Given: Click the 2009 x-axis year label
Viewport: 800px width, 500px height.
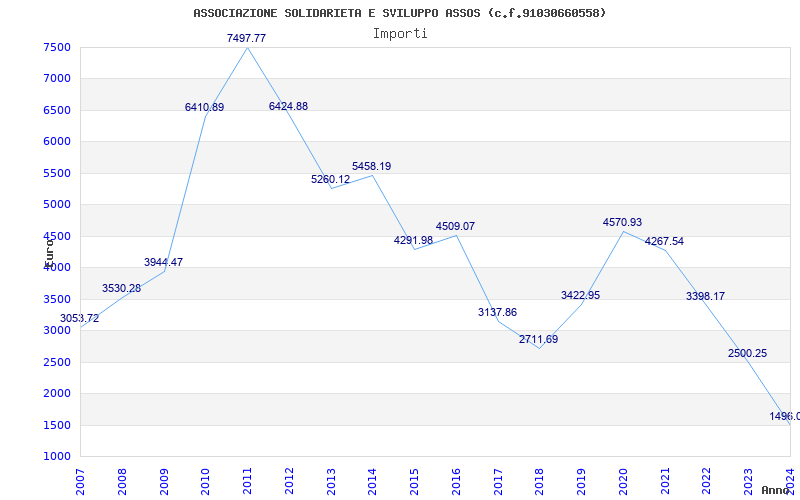Looking at the screenshot, I should 164,481.
